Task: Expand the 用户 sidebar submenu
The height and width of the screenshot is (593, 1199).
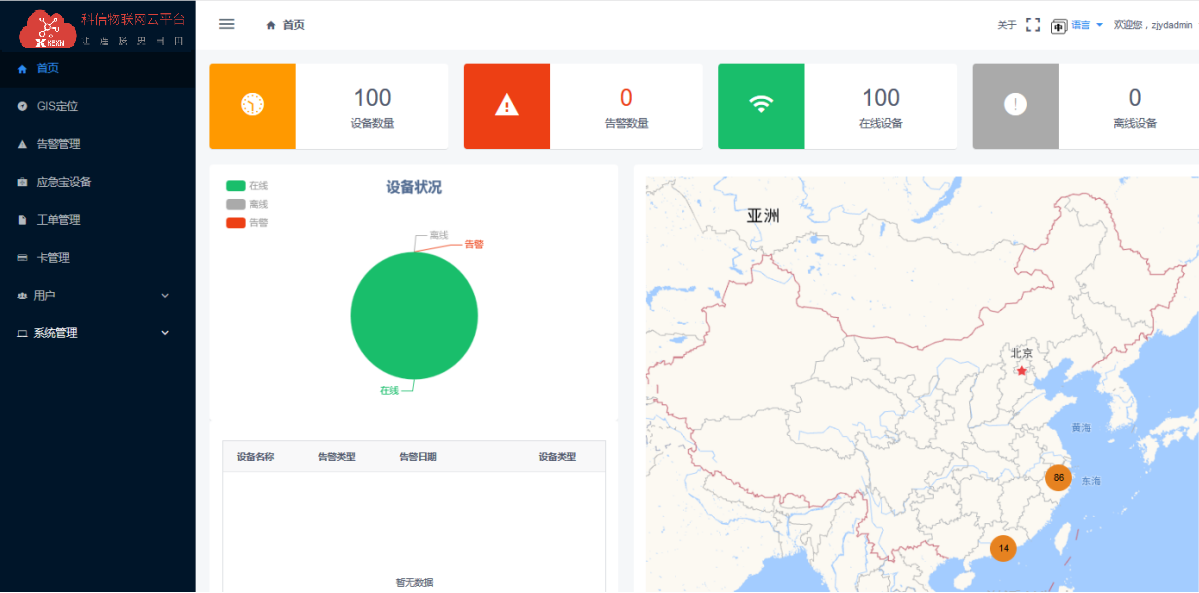Action: 97,296
